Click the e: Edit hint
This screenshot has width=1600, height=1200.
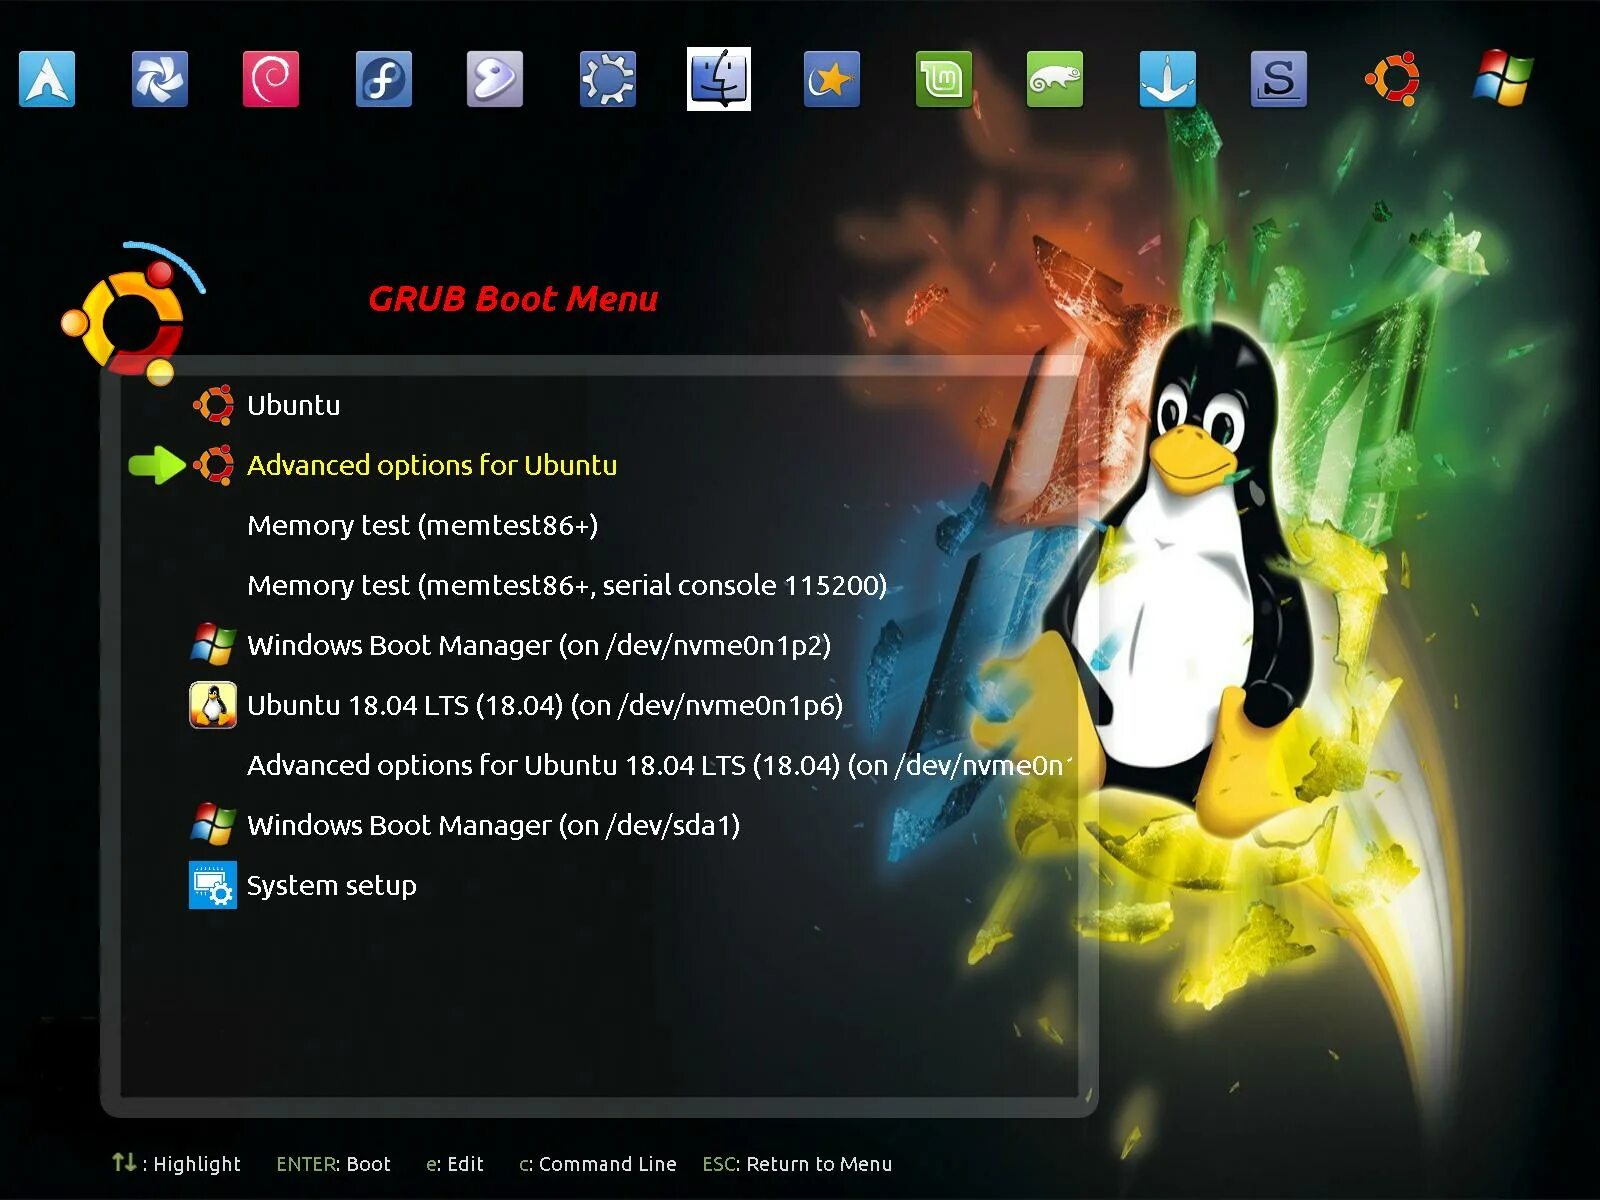pyautogui.click(x=455, y=1164)
